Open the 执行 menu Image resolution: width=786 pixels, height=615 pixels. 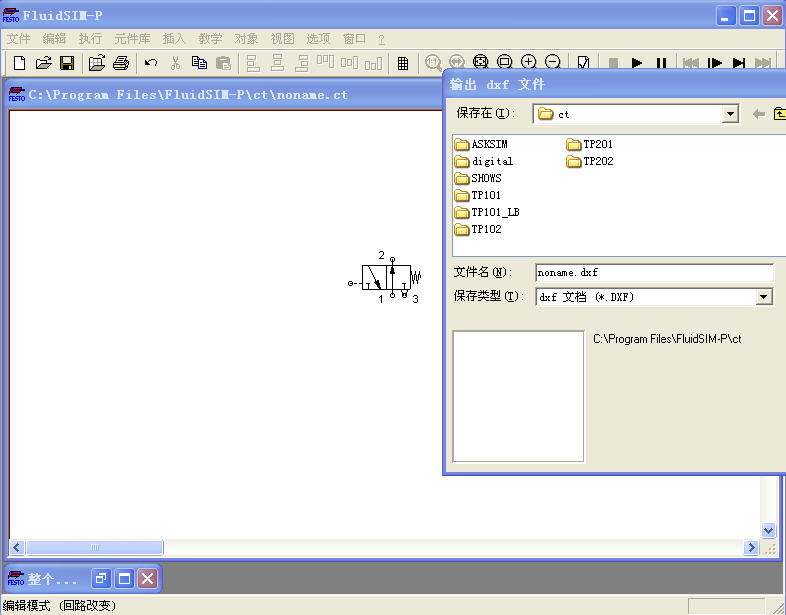90,39
